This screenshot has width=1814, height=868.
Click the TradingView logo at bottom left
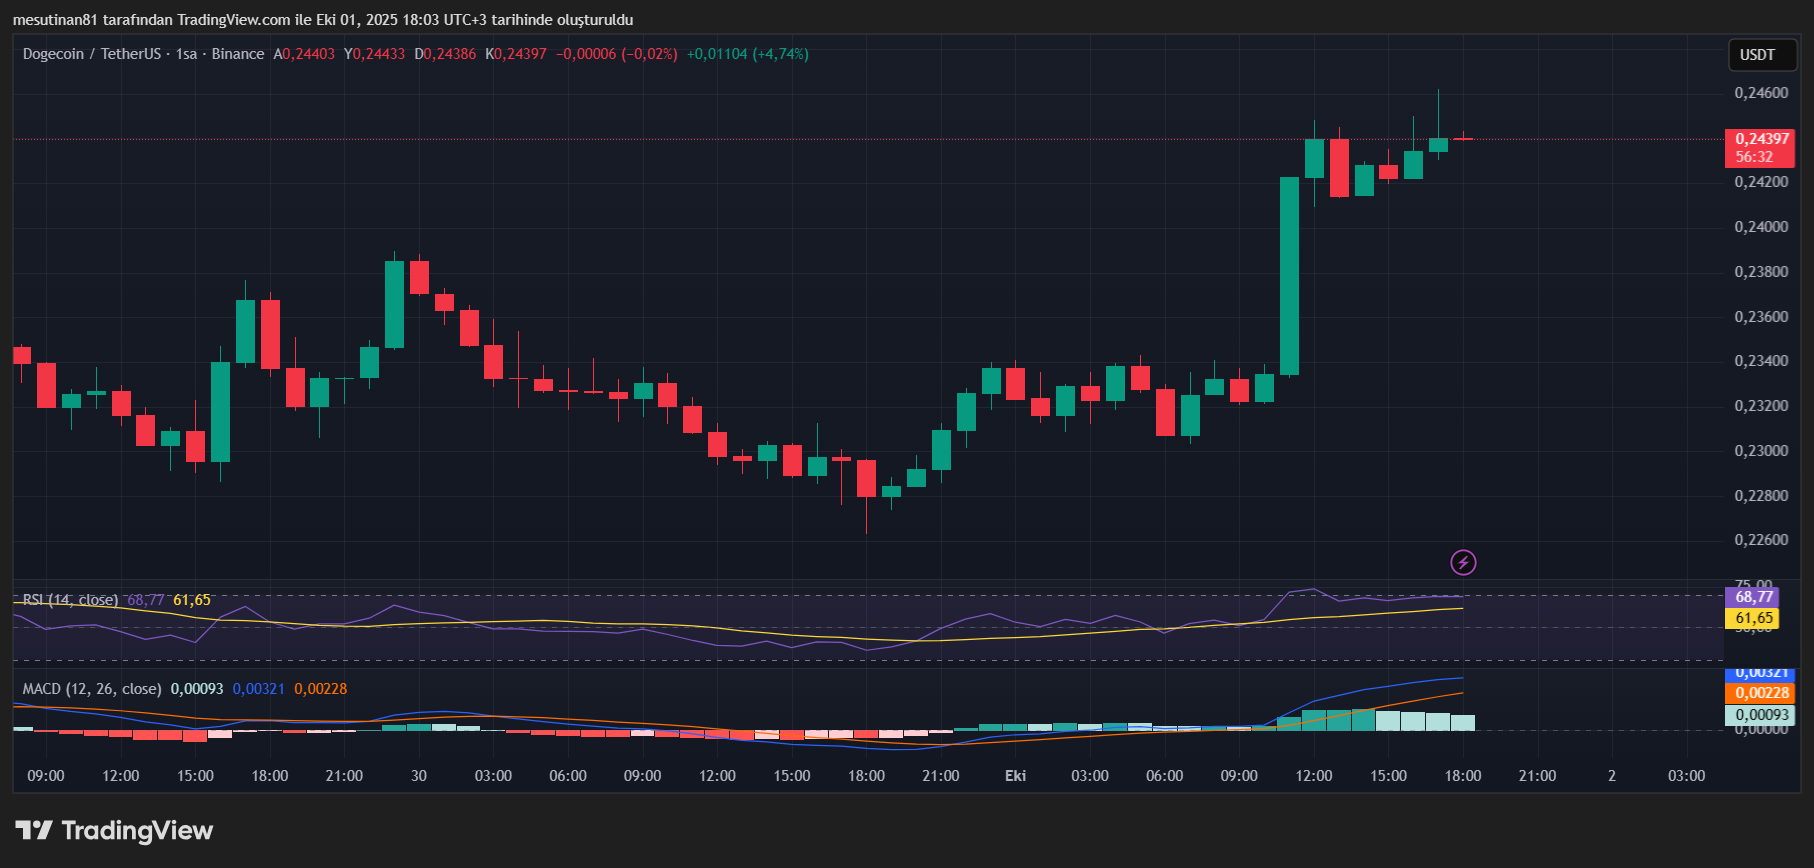(114, 831)
